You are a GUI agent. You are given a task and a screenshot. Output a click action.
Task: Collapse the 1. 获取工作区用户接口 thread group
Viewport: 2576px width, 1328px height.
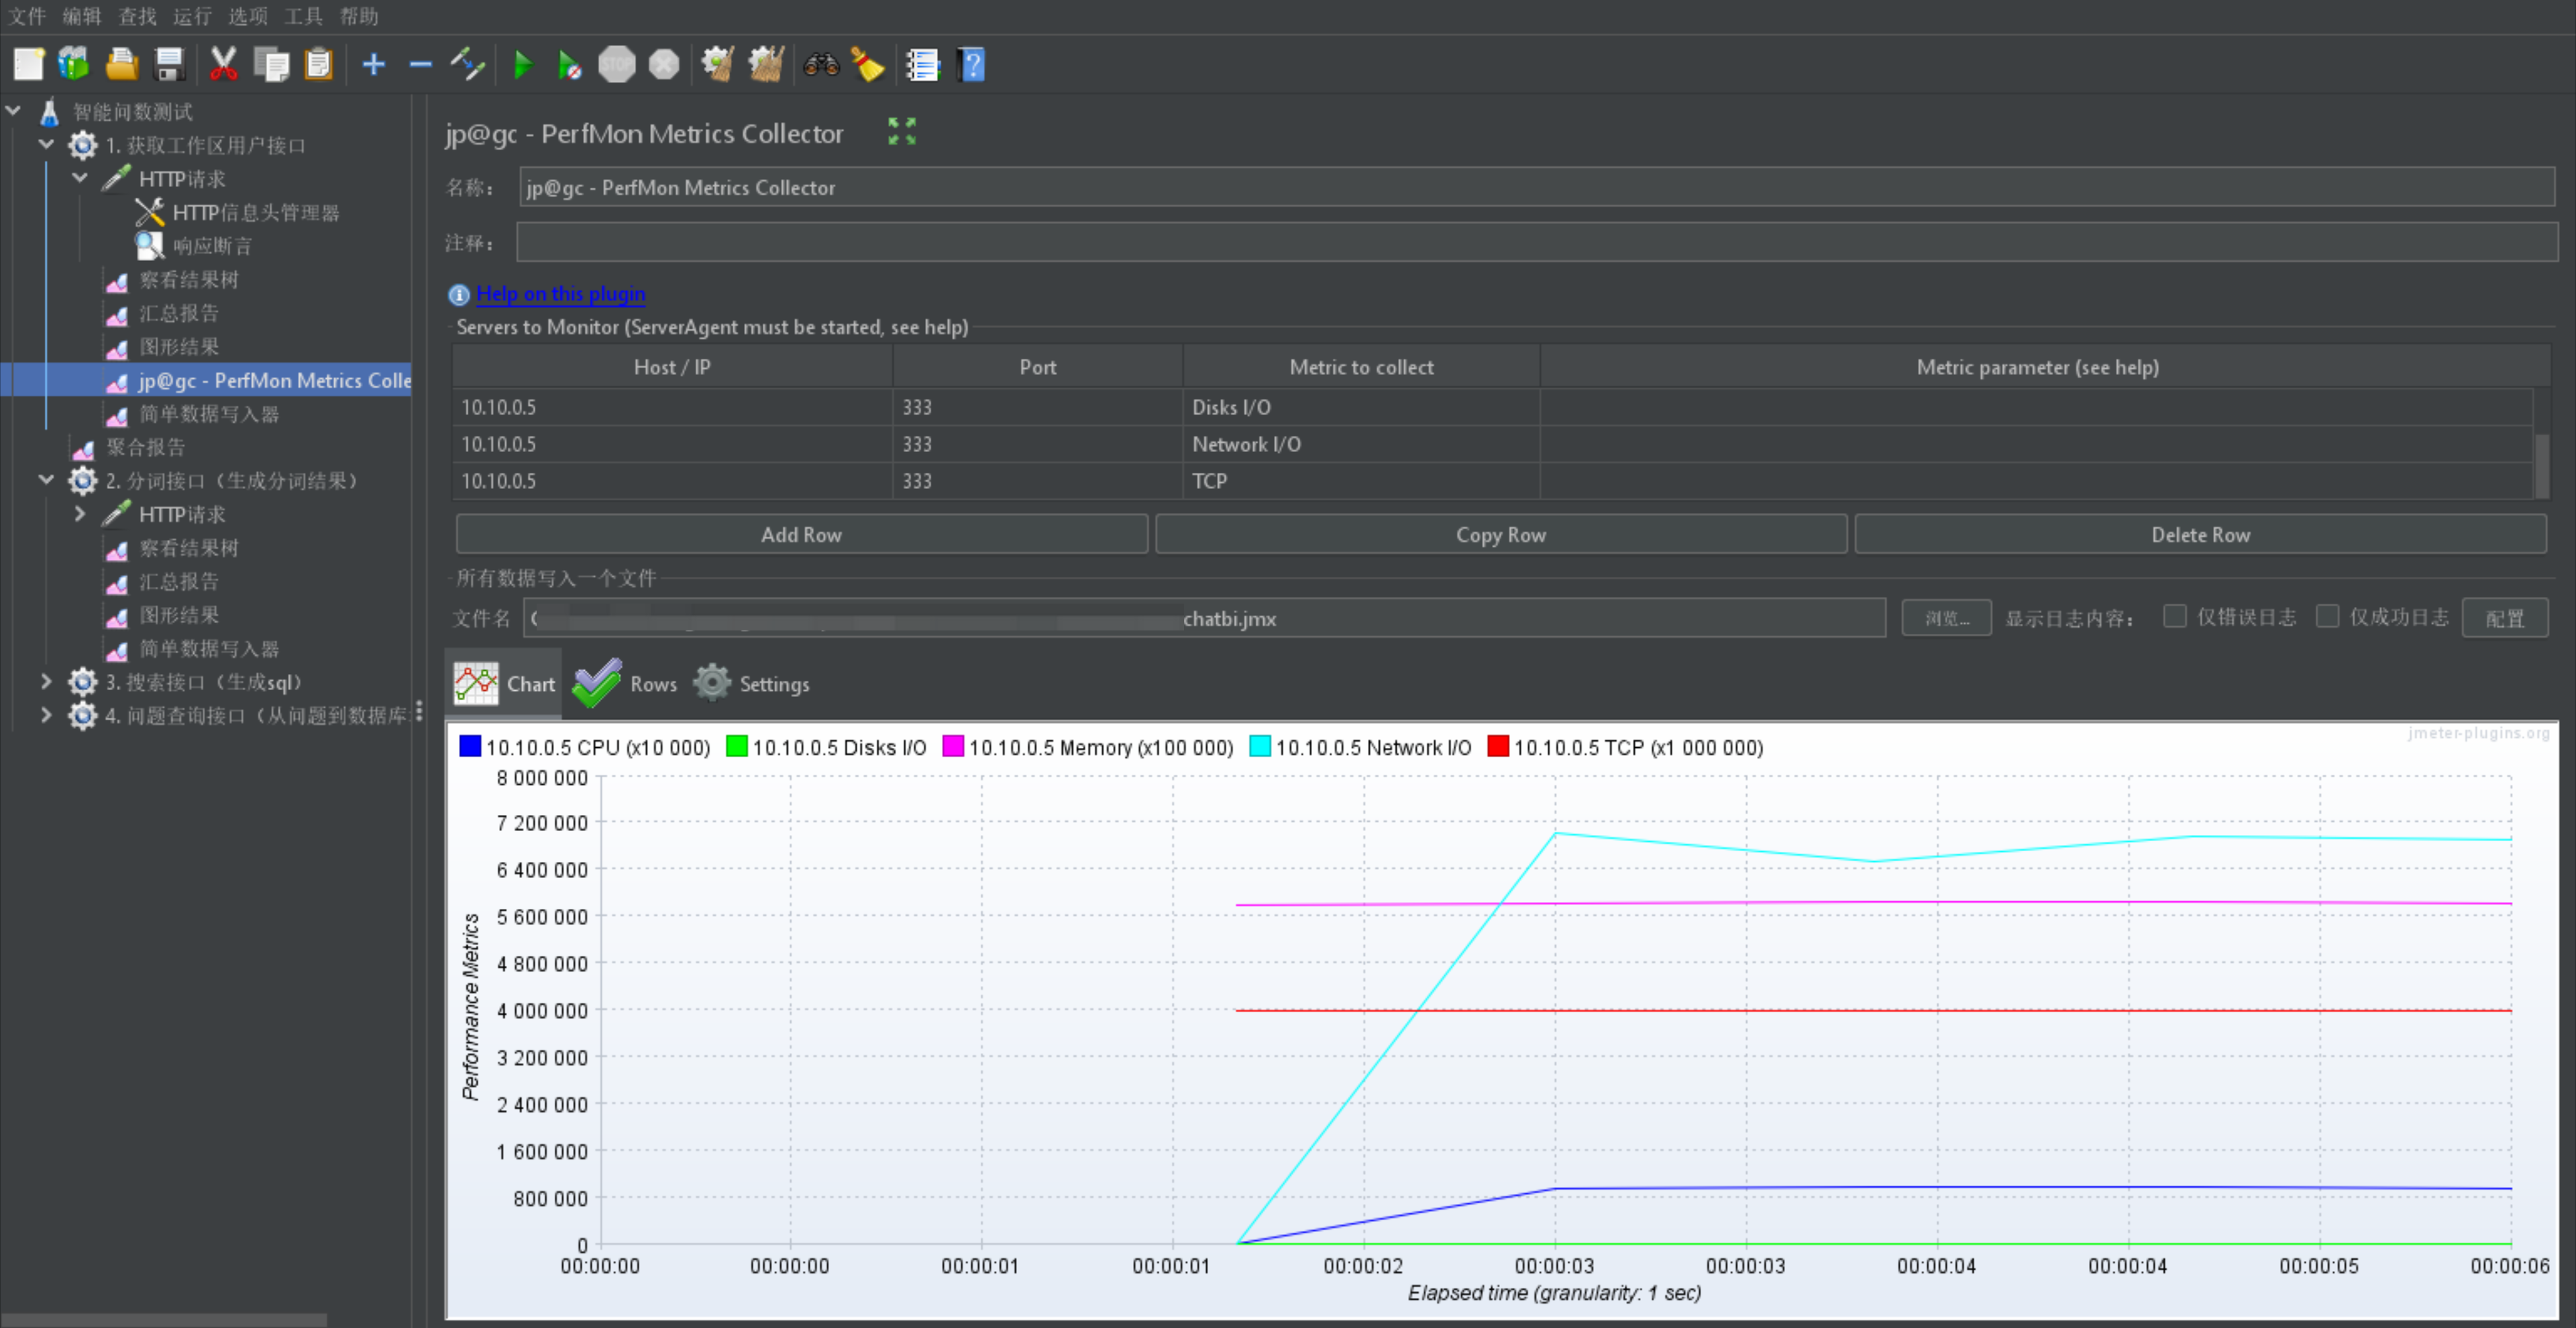[x=46, y=144]
